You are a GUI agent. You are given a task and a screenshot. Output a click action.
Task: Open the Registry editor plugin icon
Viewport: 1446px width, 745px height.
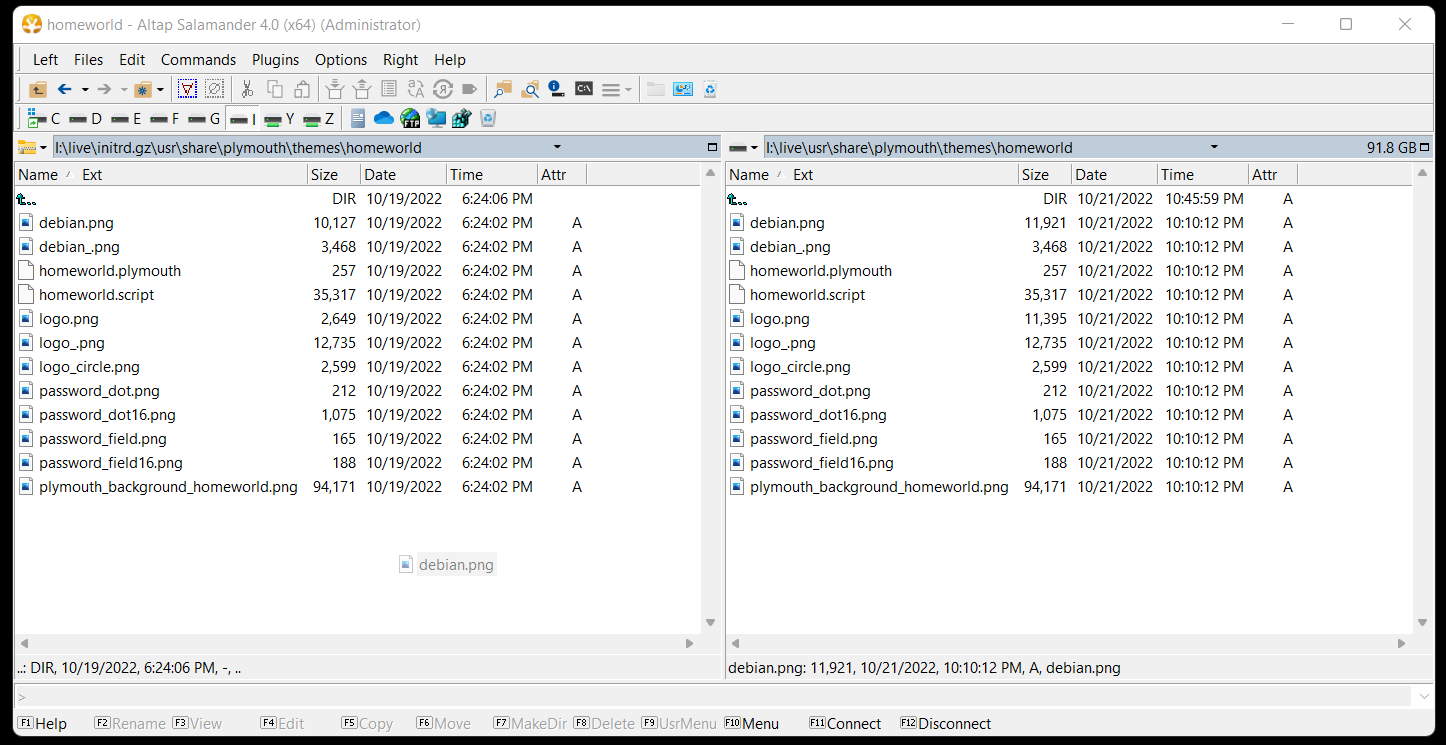[462, 119]
